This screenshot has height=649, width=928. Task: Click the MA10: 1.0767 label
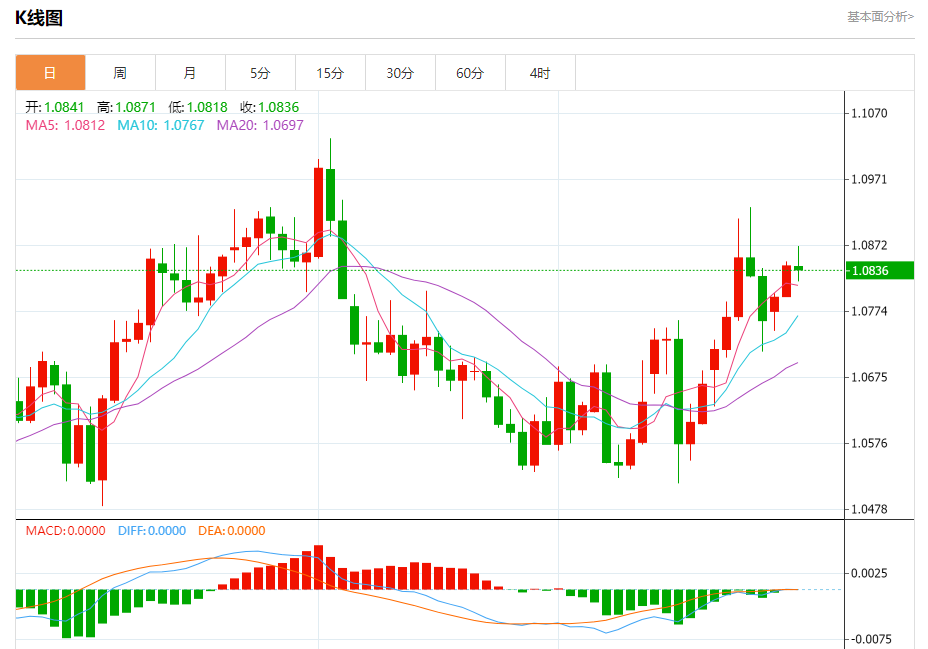coord(160,125)
